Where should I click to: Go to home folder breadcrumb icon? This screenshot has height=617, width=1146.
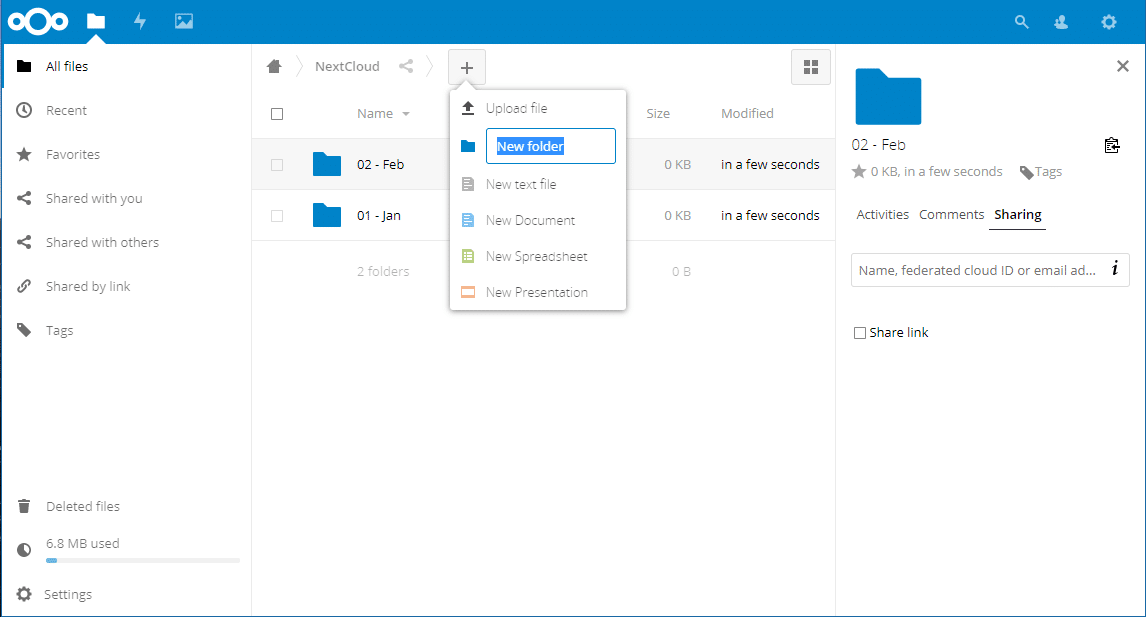274,67
